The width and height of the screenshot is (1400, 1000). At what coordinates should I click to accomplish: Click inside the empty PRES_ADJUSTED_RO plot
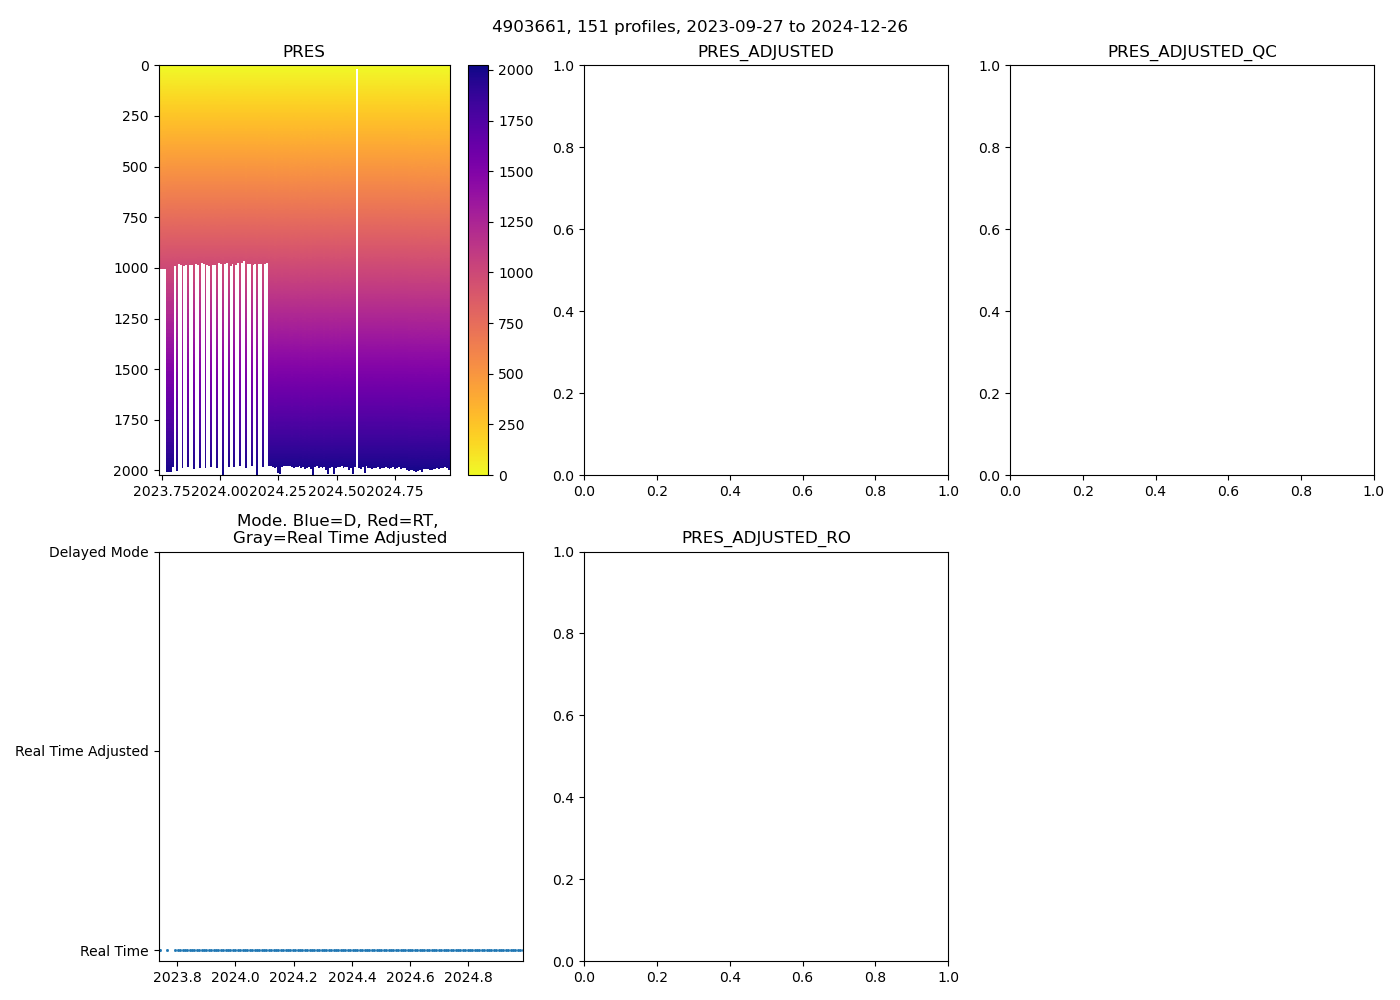click(x=766, y=756)
